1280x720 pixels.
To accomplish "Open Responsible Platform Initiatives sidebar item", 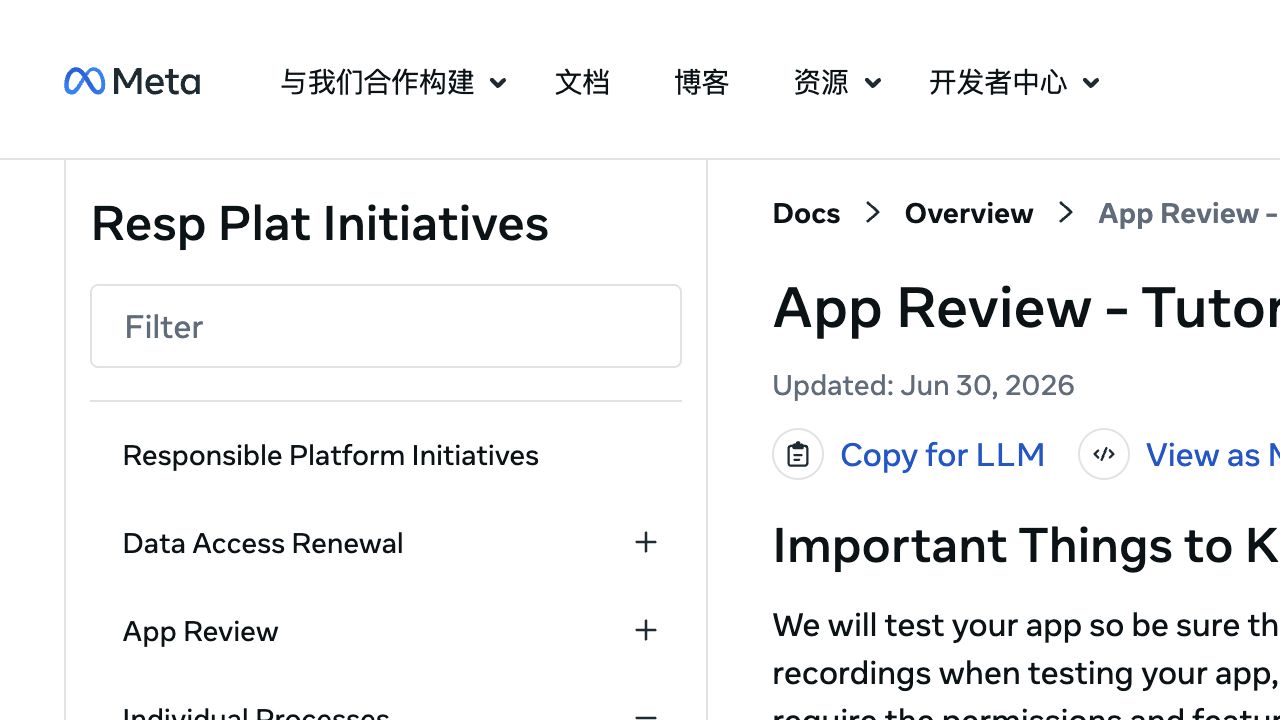I will point(330,455).
